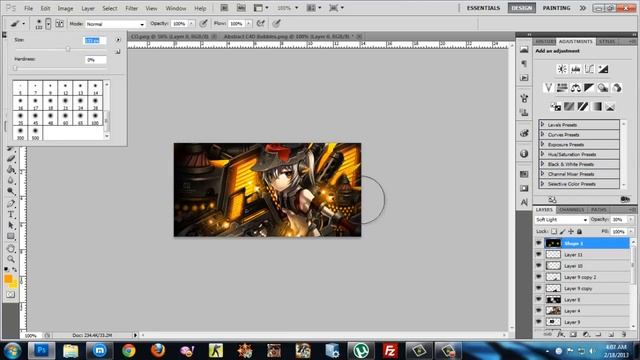Add a Levels adjustment
The width and height of the screenshot is (640, 360).
(576, 69)
